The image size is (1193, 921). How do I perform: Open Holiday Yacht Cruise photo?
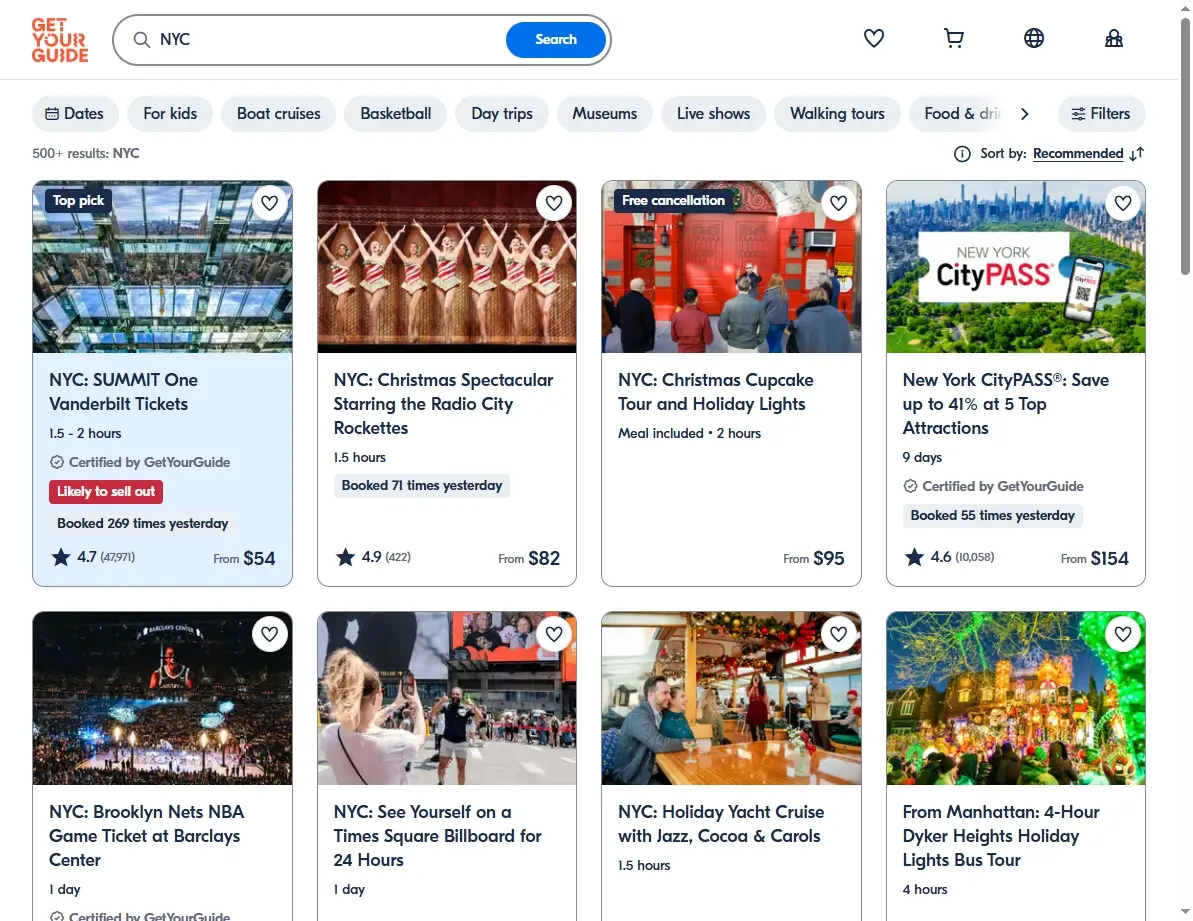731,698
